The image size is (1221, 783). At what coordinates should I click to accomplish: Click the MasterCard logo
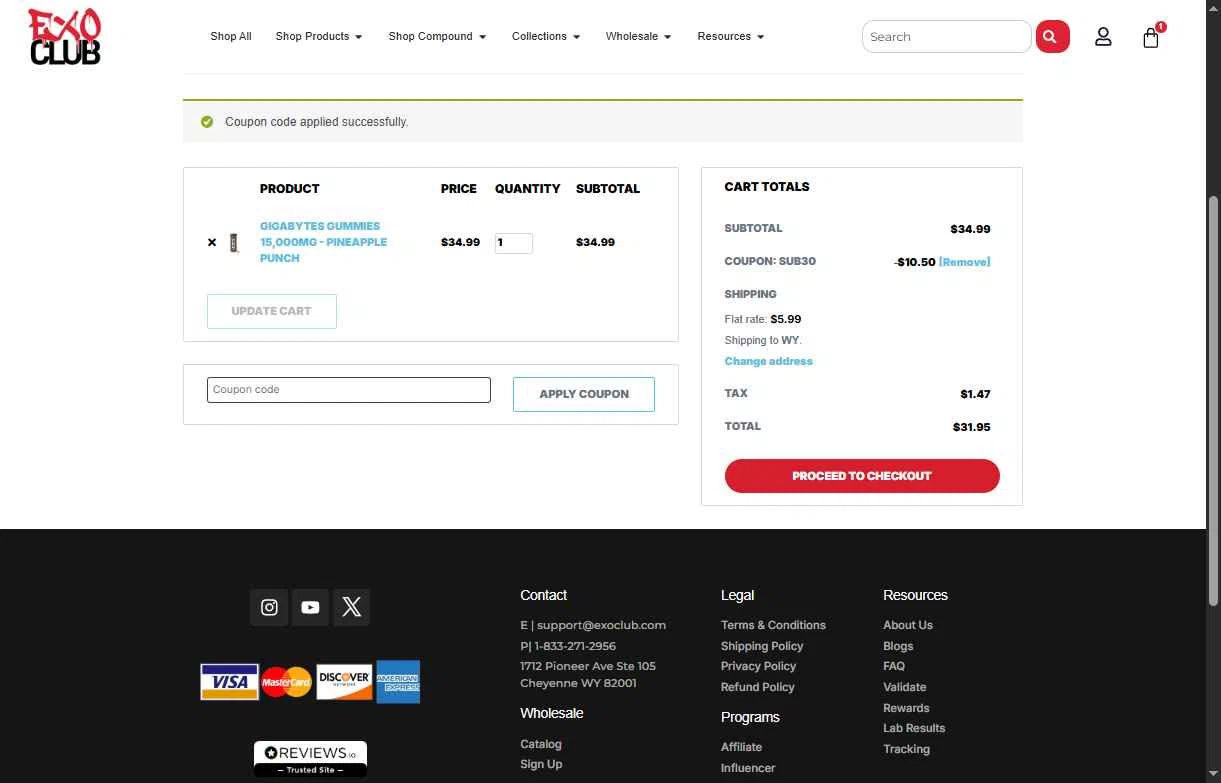pos(287,682)
